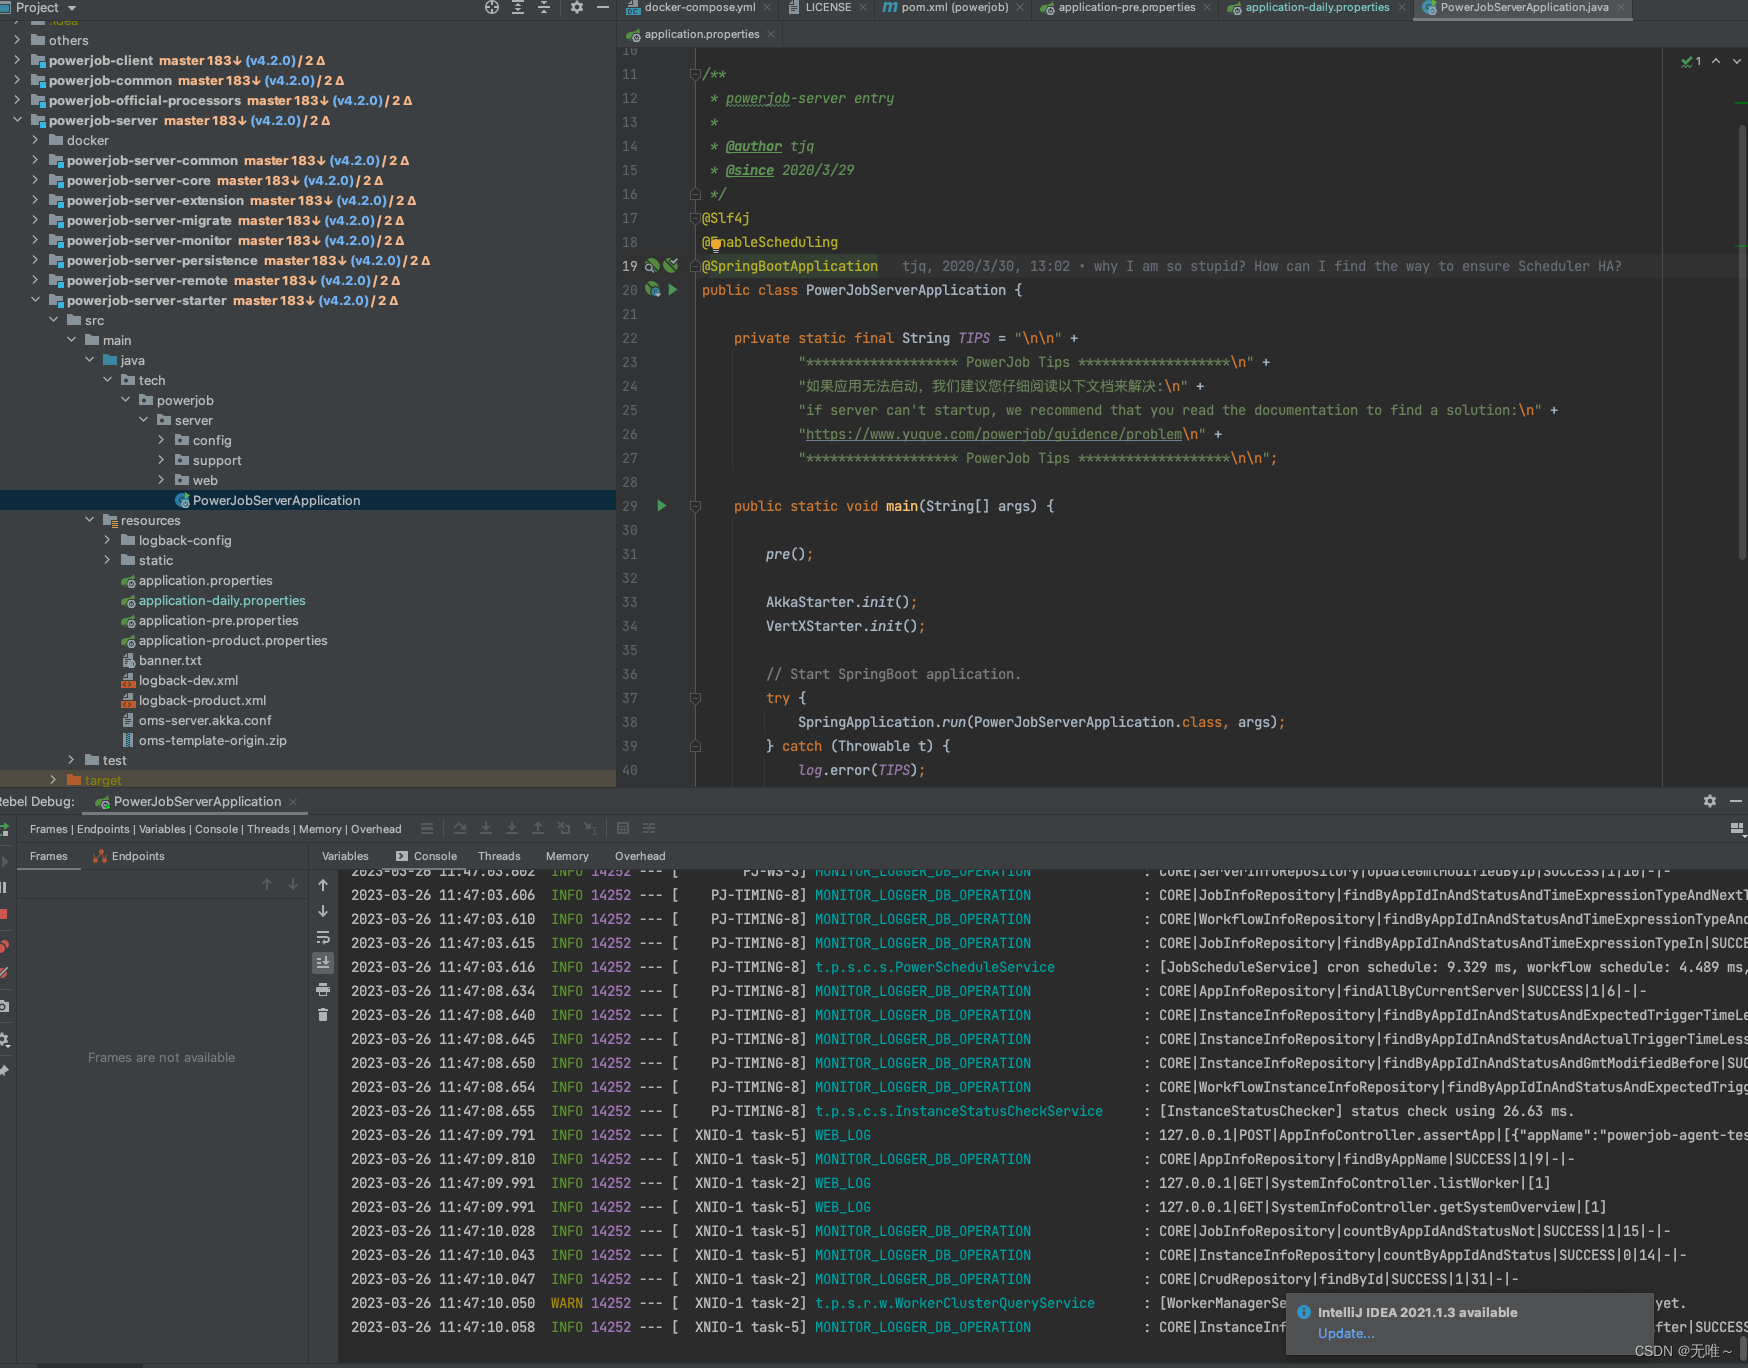
Task: Expand powerjob-client module
Action: (x=17, y=60)
